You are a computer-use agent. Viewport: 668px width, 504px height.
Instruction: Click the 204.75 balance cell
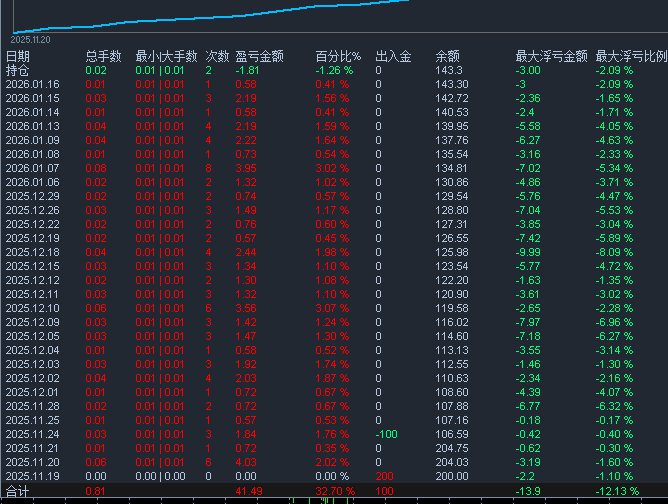450,449
